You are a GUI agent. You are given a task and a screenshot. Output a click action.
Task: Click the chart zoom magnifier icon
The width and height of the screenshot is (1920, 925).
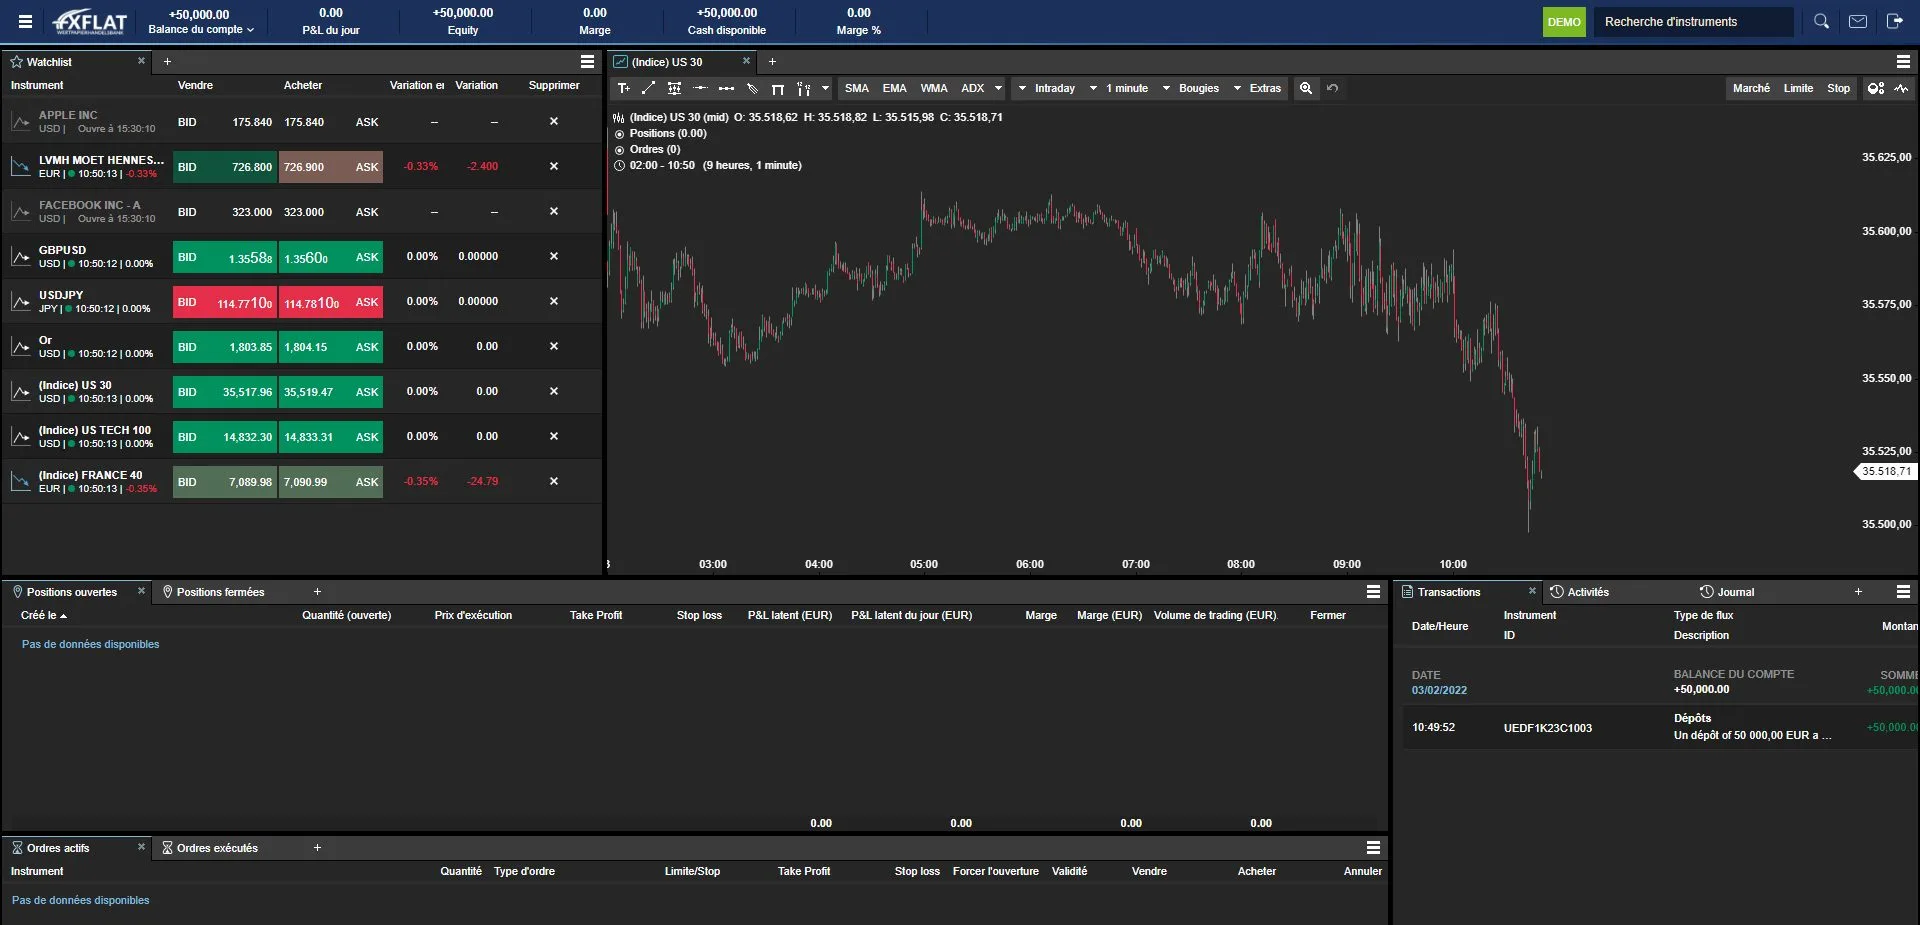tap(1306, 89)
